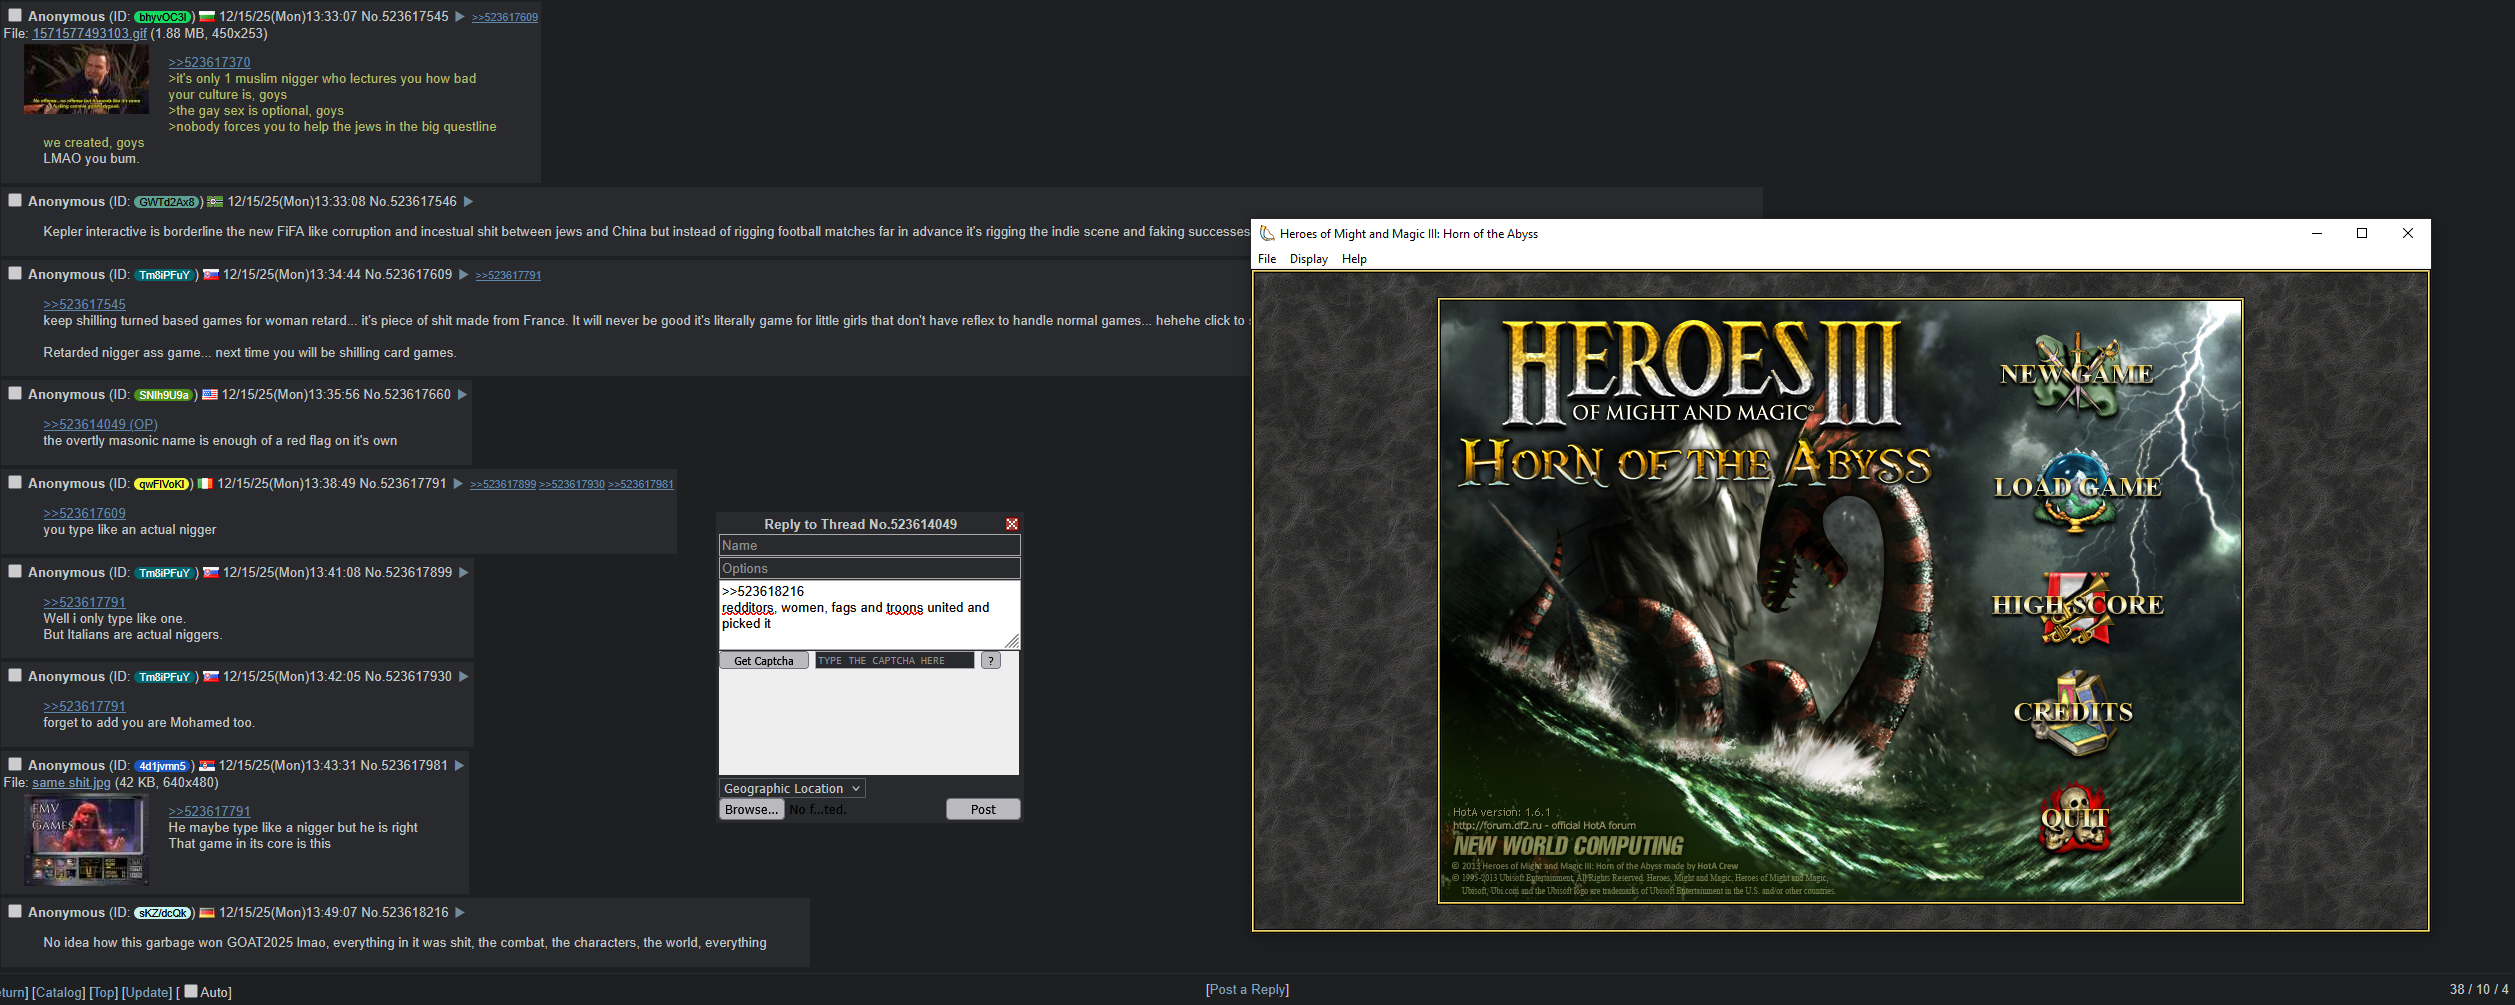This screenshot has height=1005, width=2515.
Task: Click the captcha text input field
Action: [894, 661]
